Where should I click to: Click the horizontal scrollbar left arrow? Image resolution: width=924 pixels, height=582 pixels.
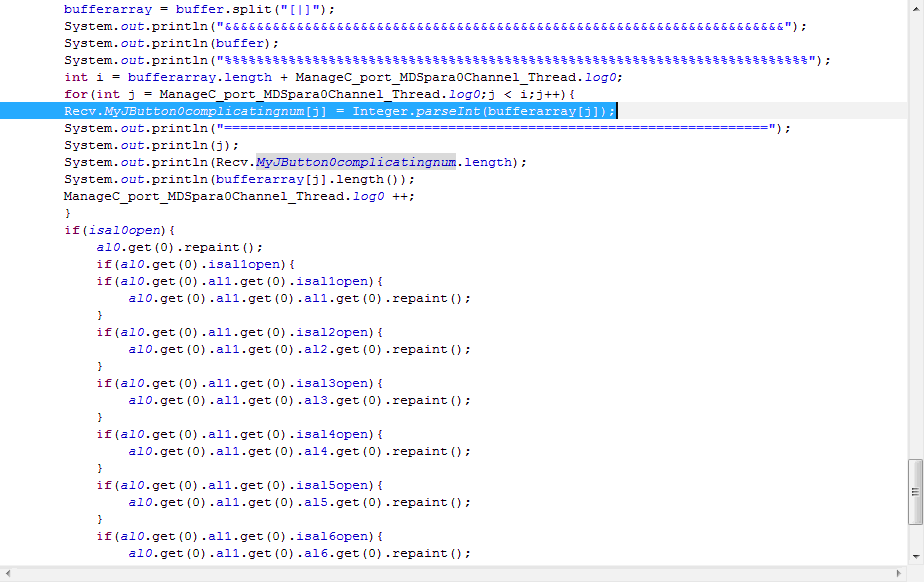click(8, 574)
